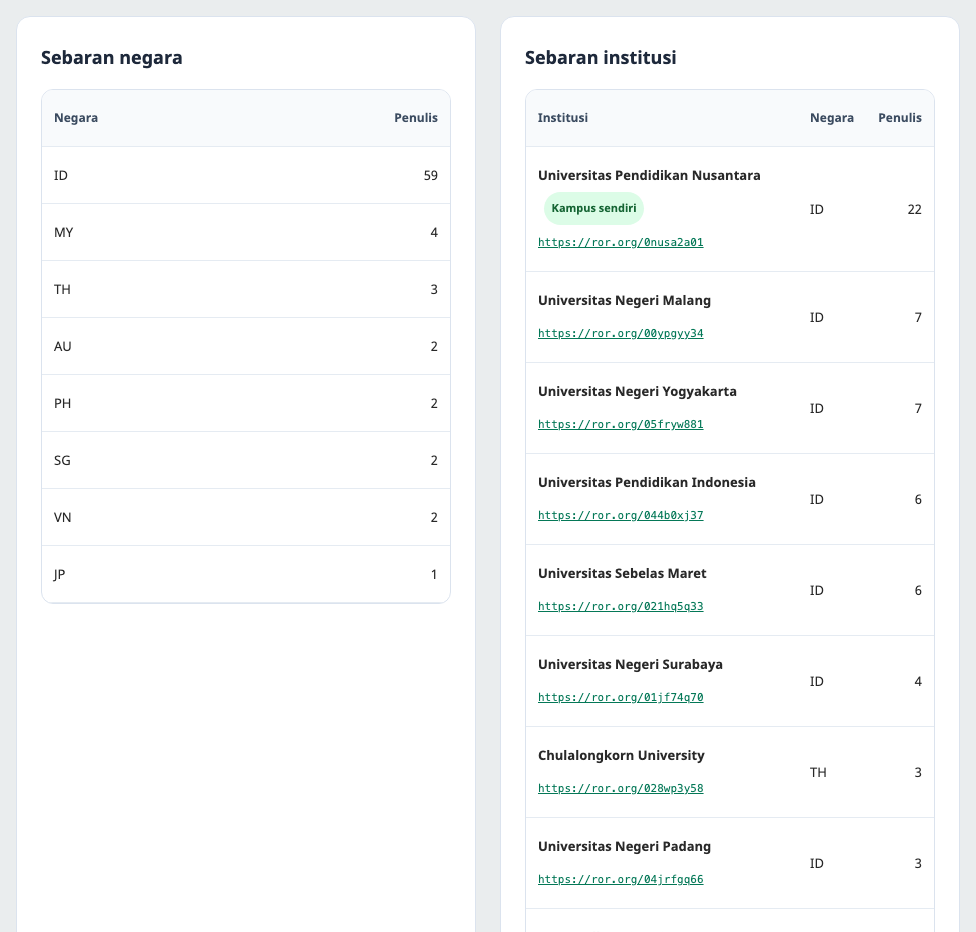Click the Institusi column header
The image size is (976, 932).
(x=563, y=118)
